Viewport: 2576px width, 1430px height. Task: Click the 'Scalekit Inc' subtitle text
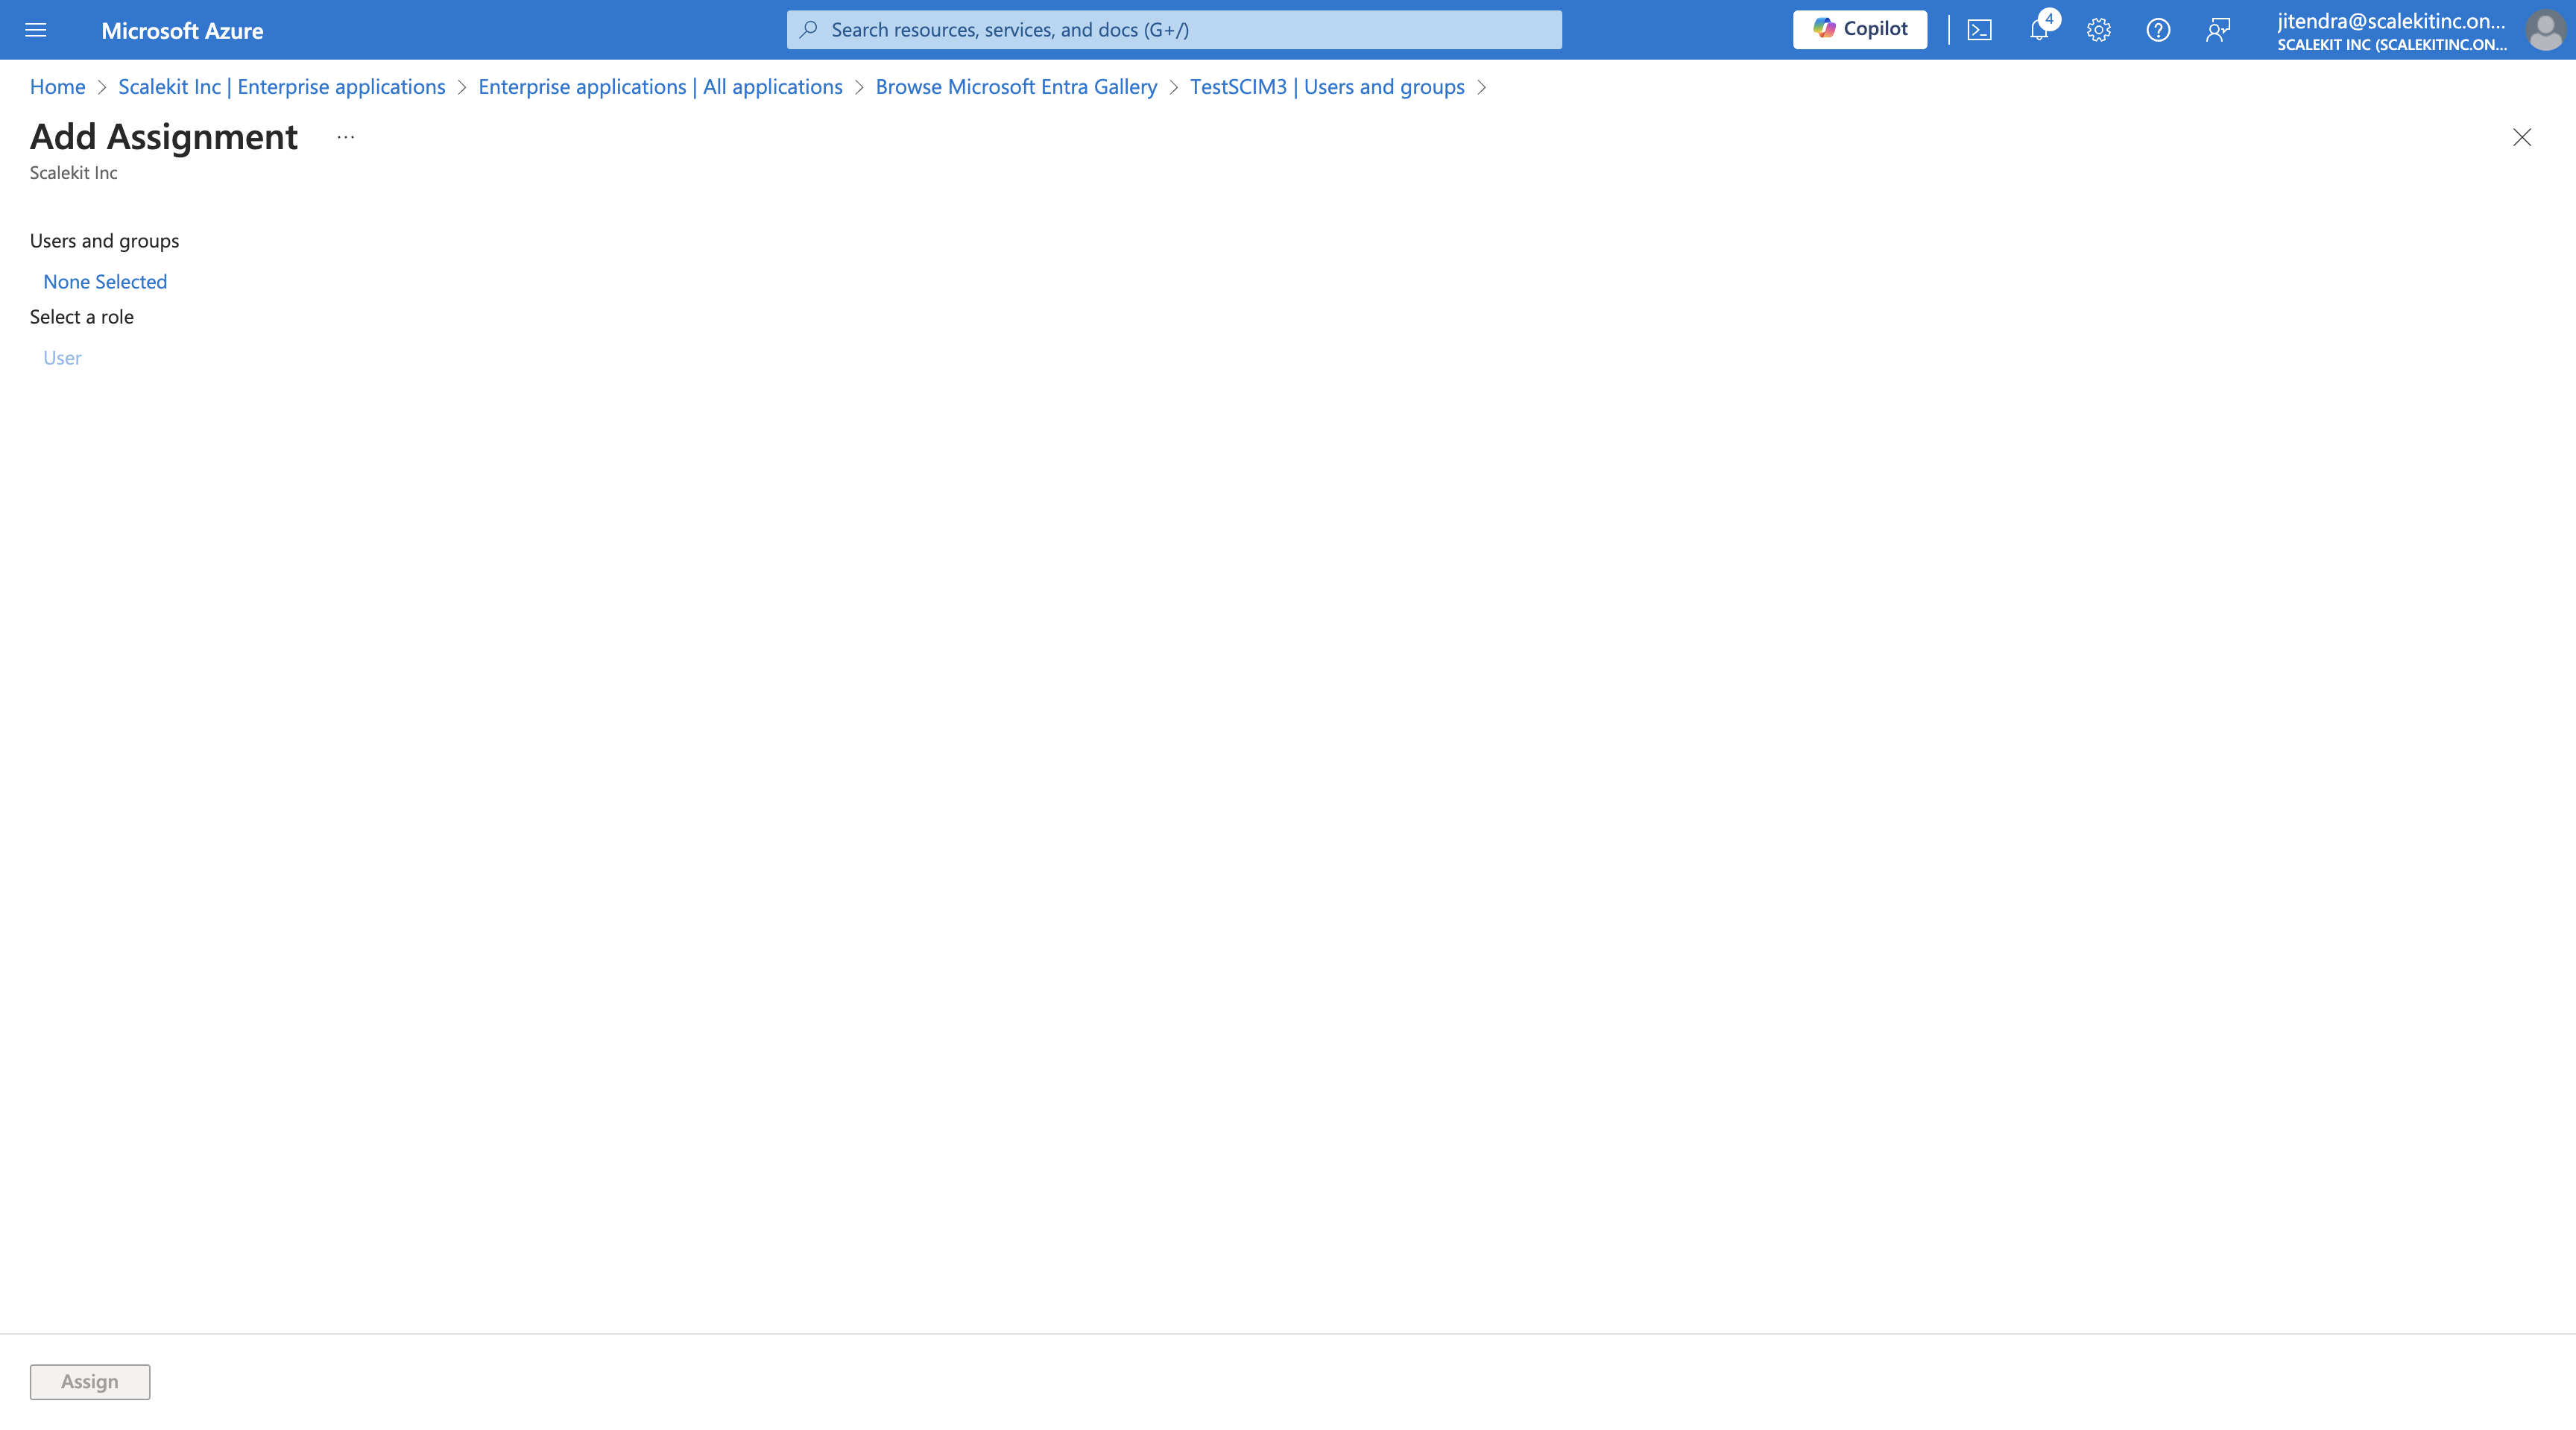coord(73,173)
